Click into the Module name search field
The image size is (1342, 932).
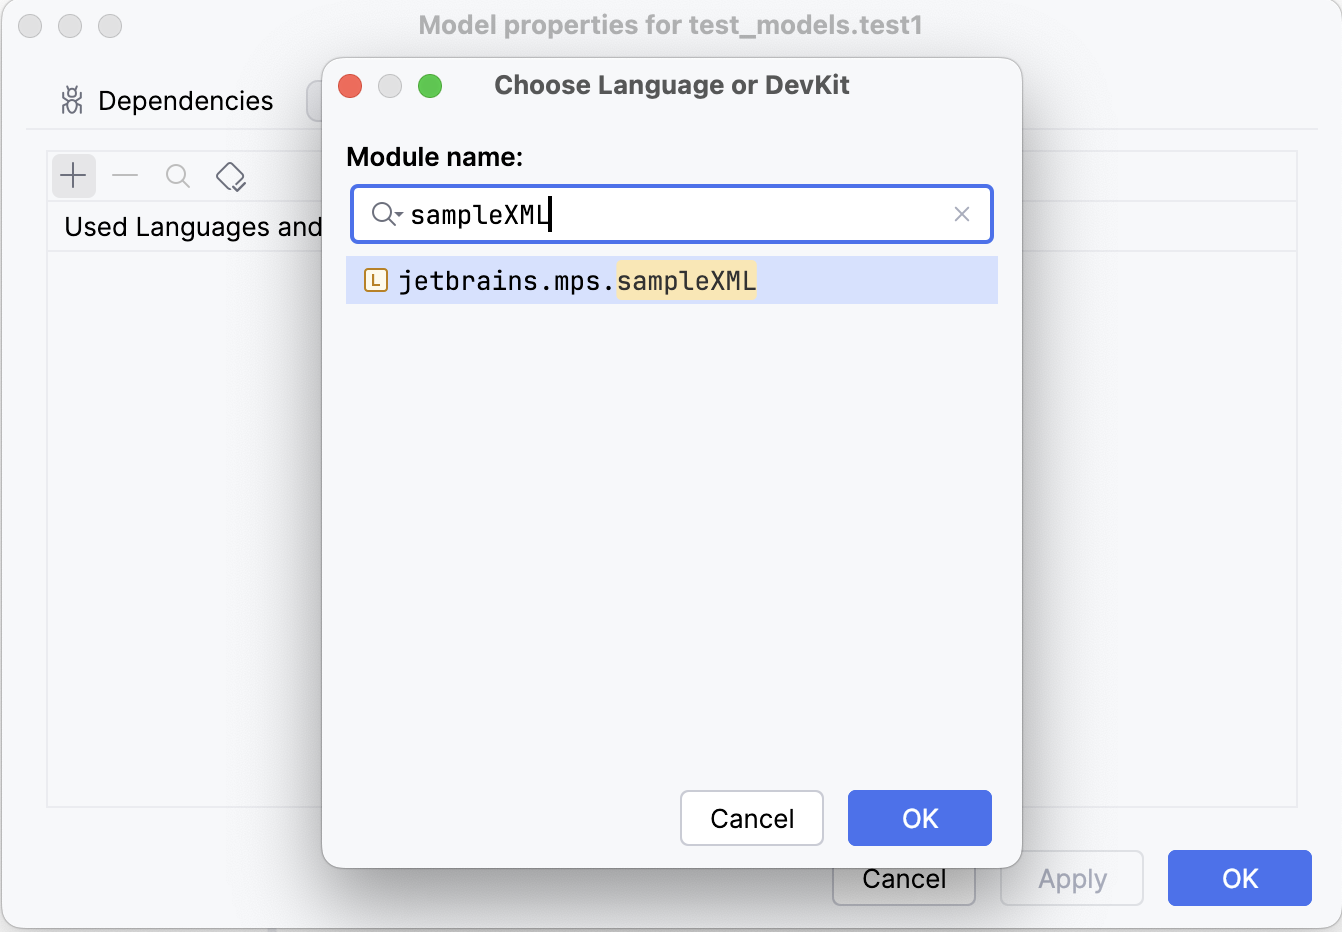pos(672,214)
